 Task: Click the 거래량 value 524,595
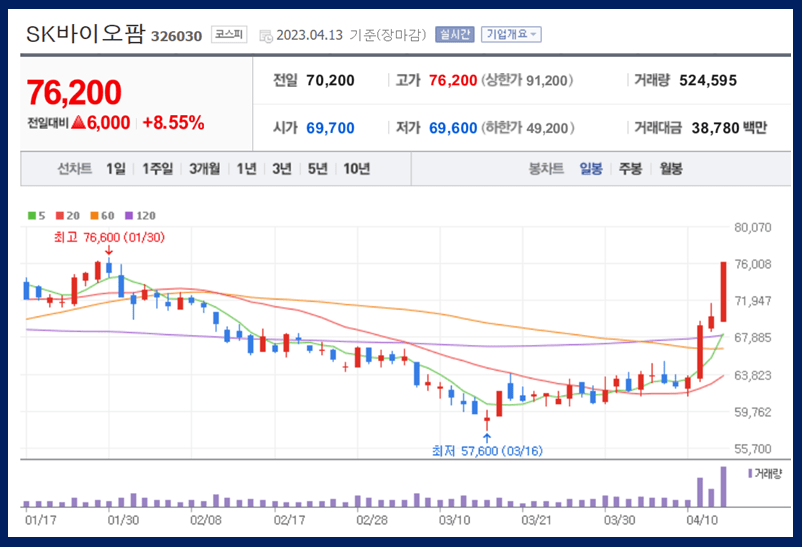[708, 80]
